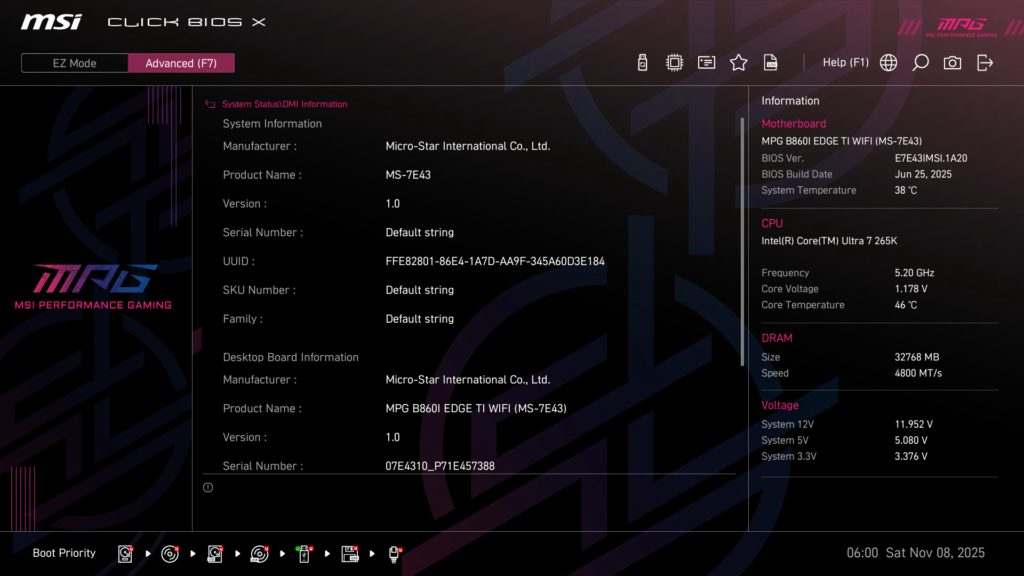Expand the info tooltip circle icon
The image size is (1024, 576).
(208, 487)
